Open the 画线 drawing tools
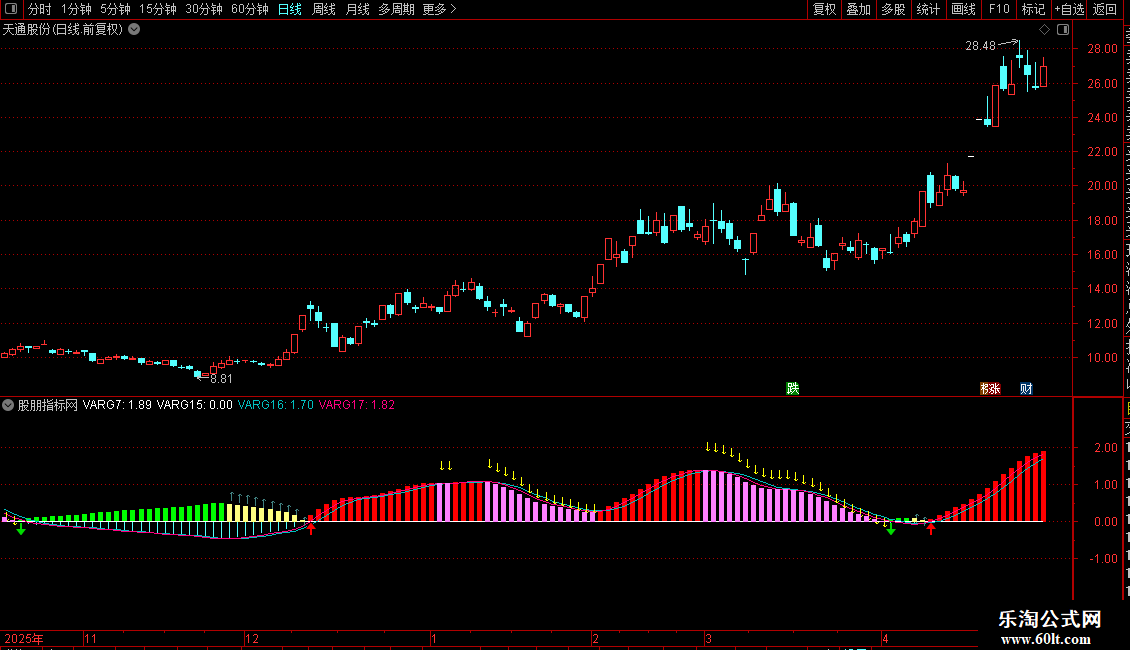The image size is (1130, 650). [963, 9]
